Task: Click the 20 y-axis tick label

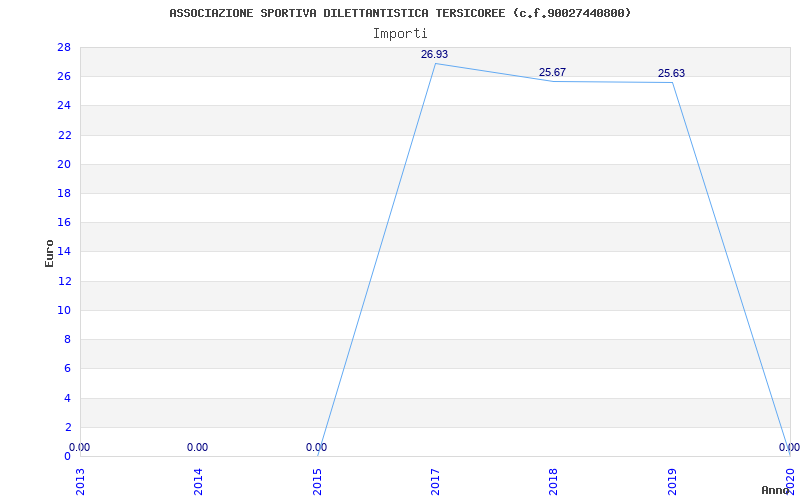Action: coord(64,164)
